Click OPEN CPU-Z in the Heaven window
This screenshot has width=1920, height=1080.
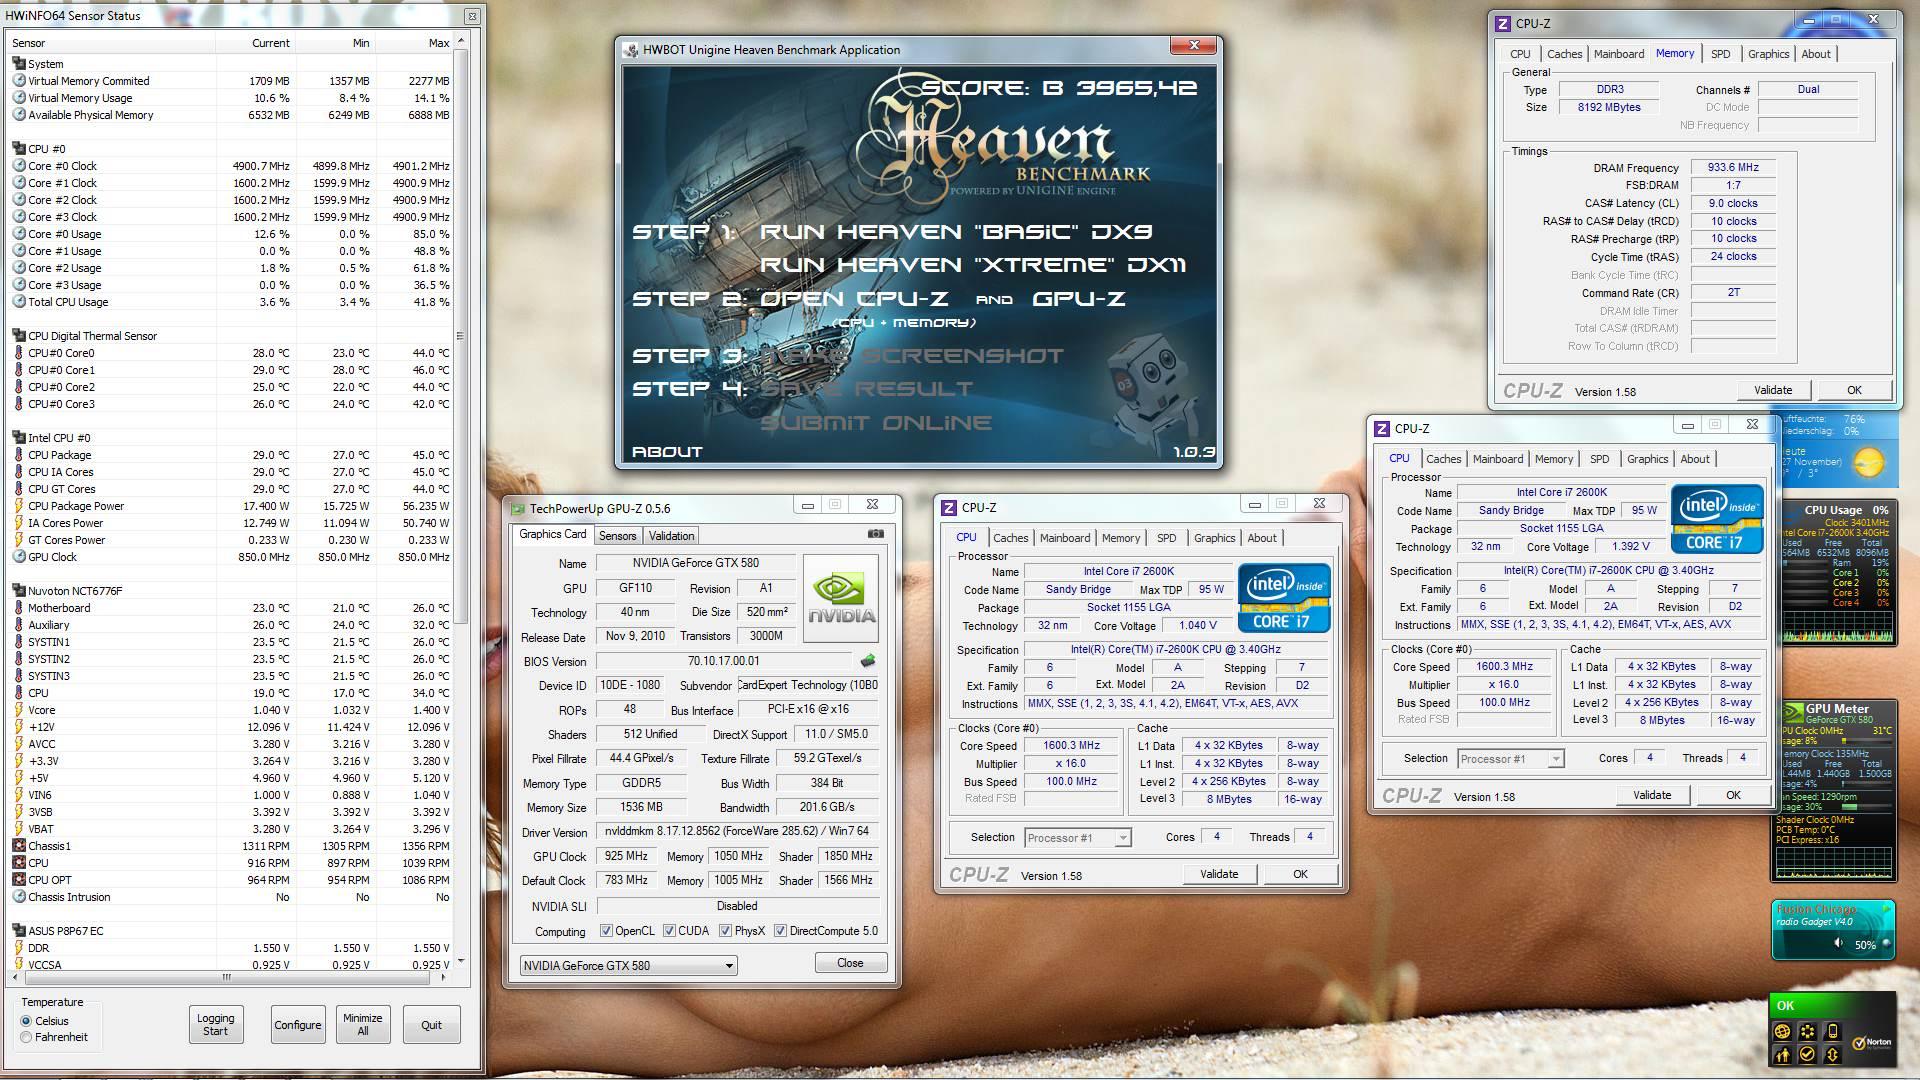855,299
